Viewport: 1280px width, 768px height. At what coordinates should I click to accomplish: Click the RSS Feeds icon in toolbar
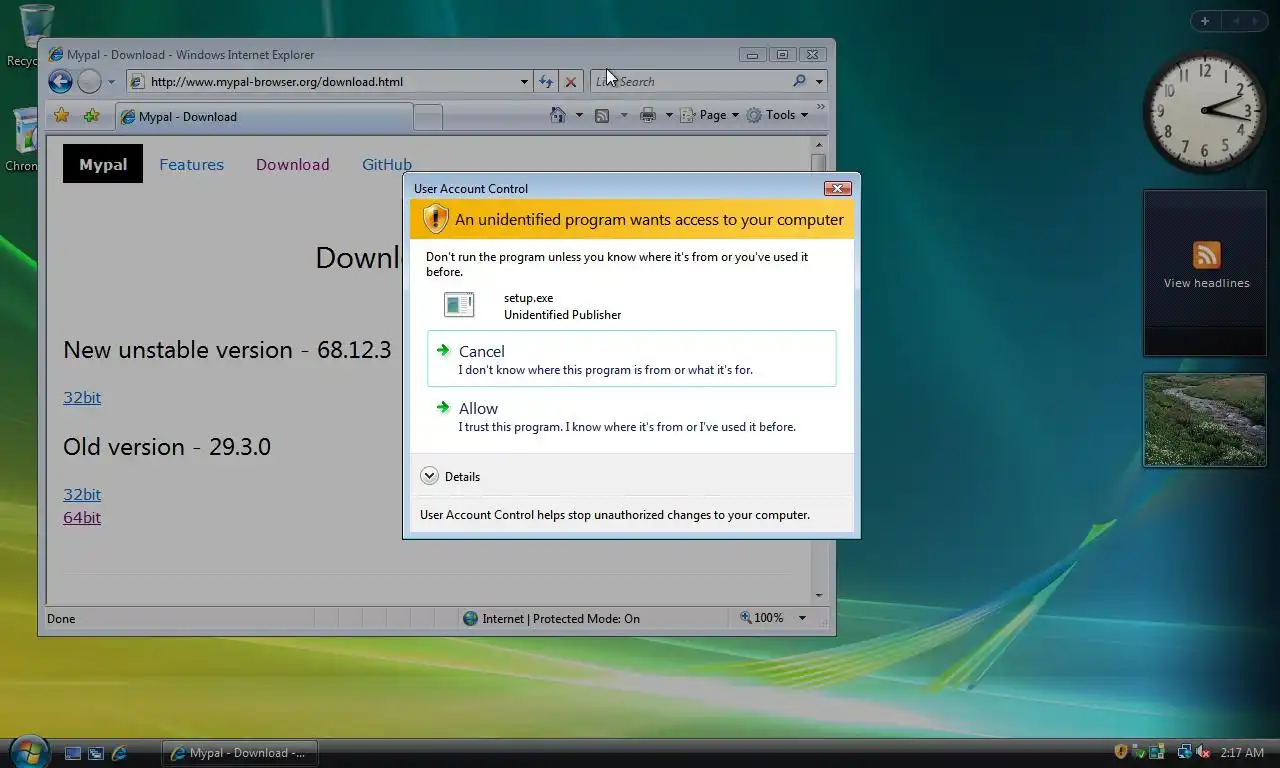[x=602, y=115]
